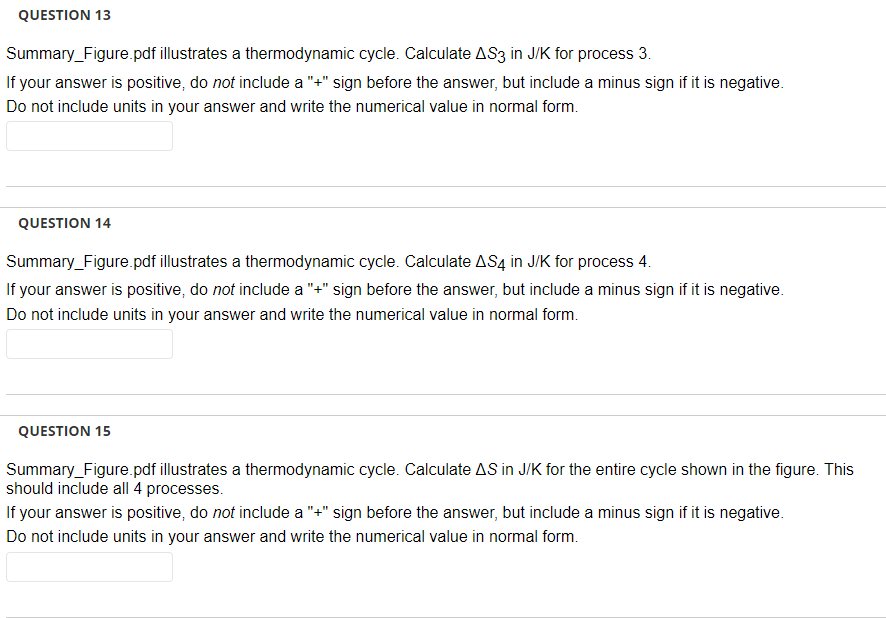Open Summary_Figure.pdf referenced in Question 15
886x618 pixels.
(75, 469)
